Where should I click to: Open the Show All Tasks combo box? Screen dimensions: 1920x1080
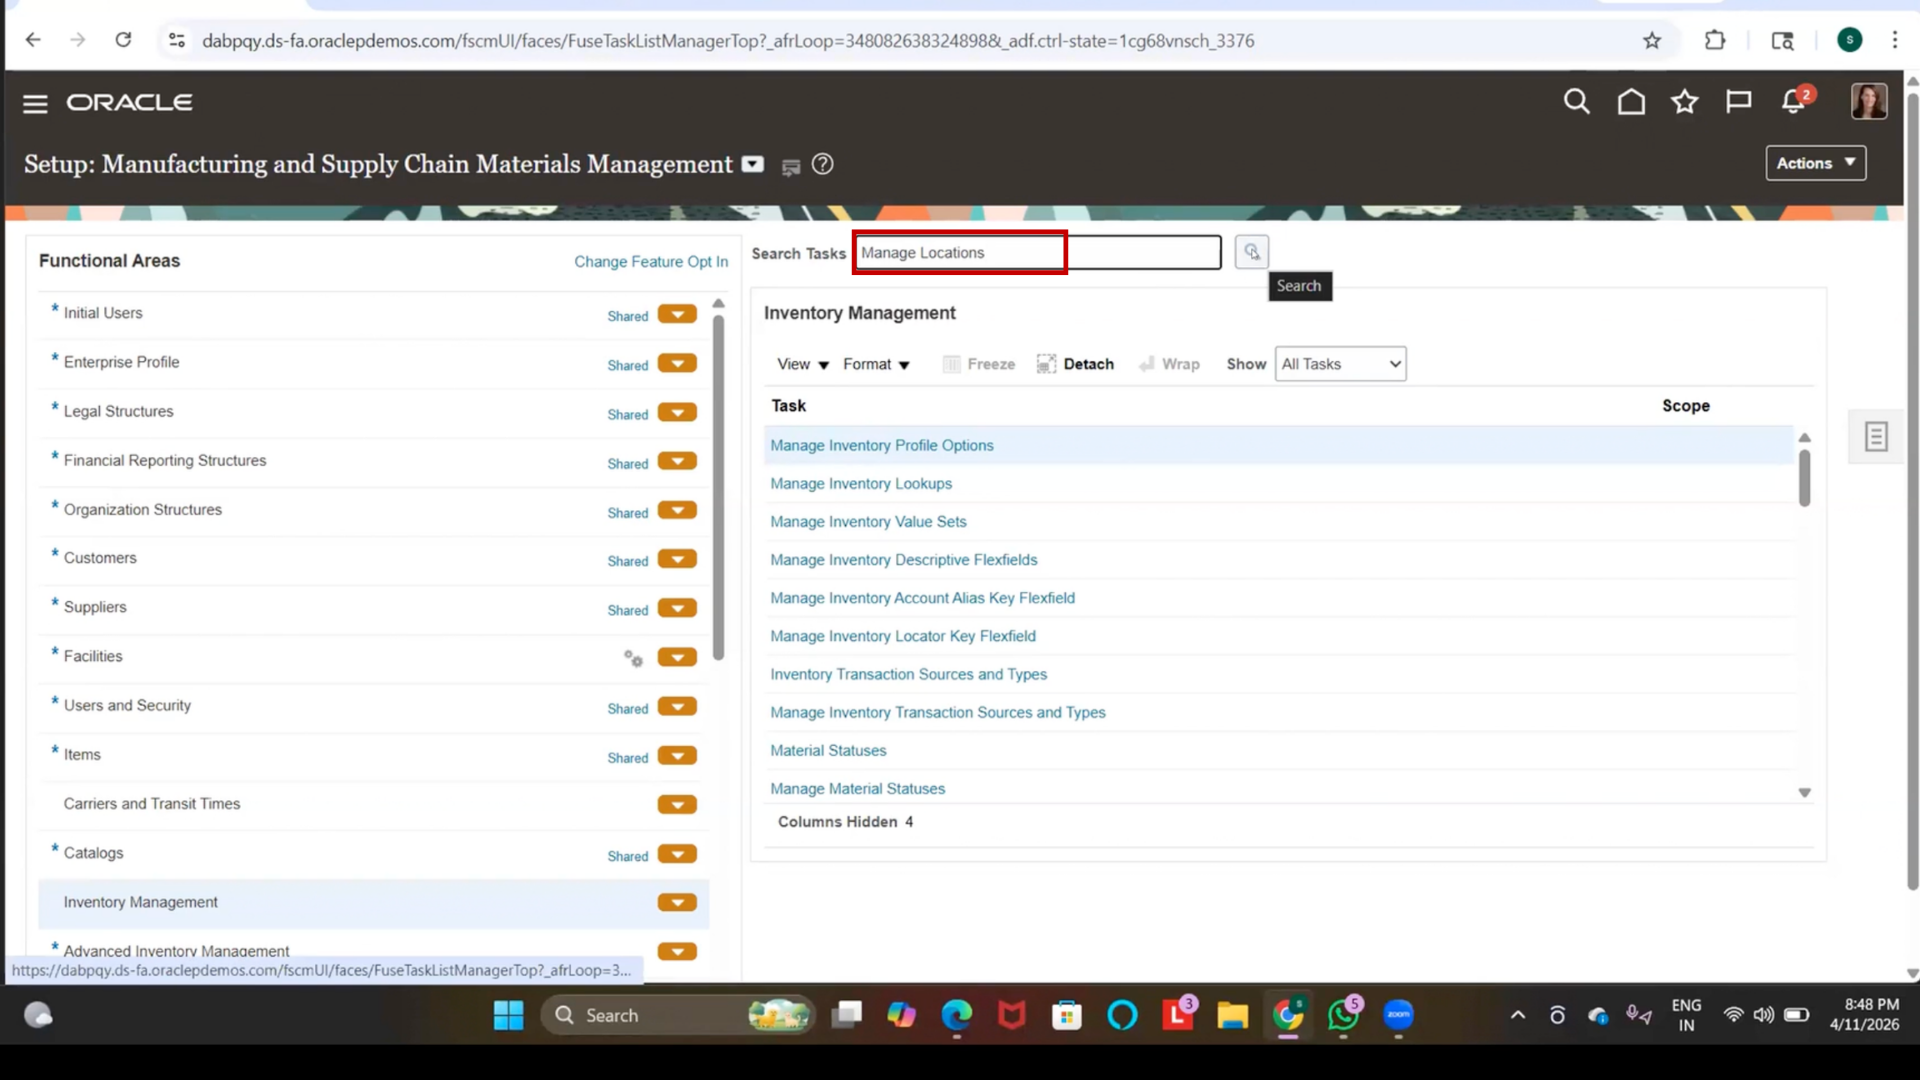(x=1340, y=364)
